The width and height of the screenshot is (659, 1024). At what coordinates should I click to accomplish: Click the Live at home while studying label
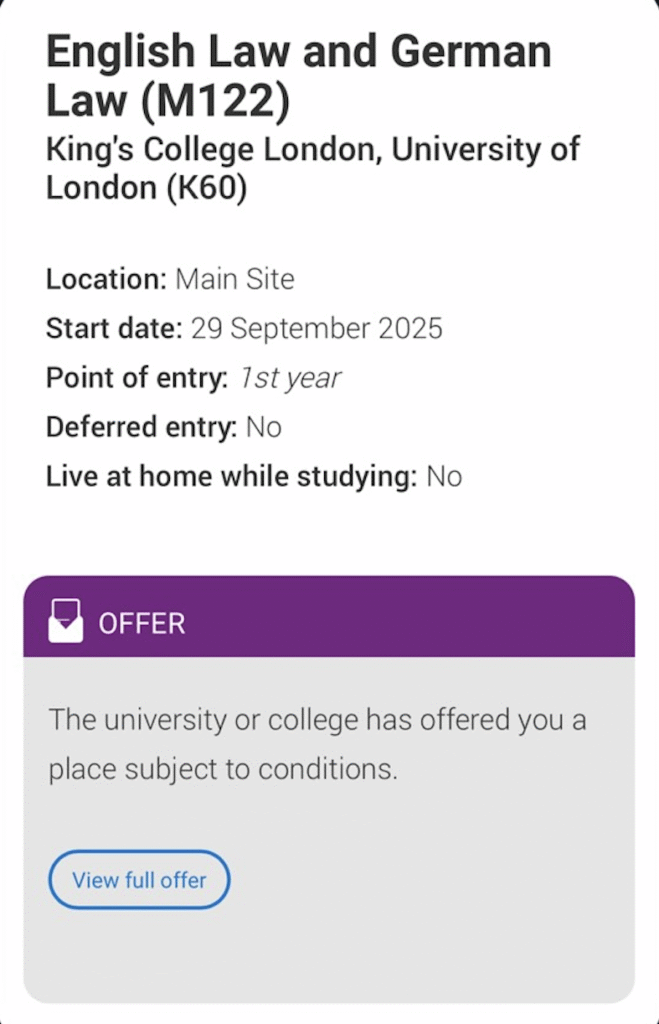point(230,477)
